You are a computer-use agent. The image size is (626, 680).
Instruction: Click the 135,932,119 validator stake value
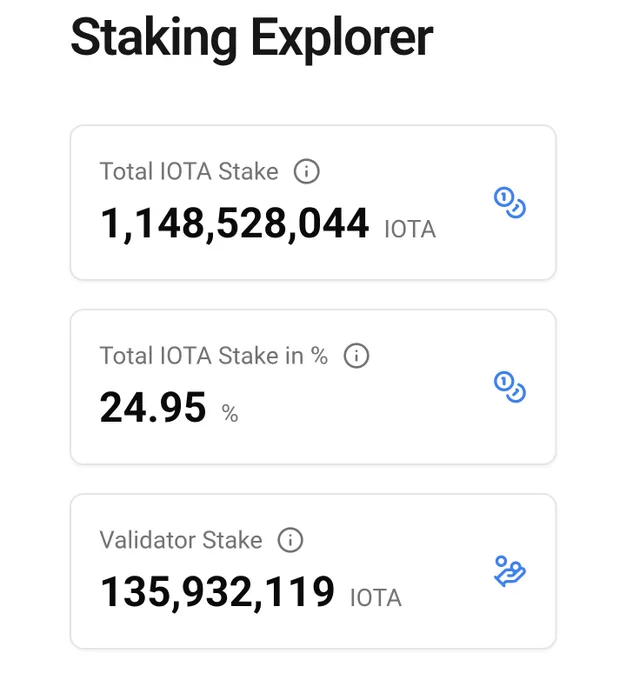click(x=217, y=592)
